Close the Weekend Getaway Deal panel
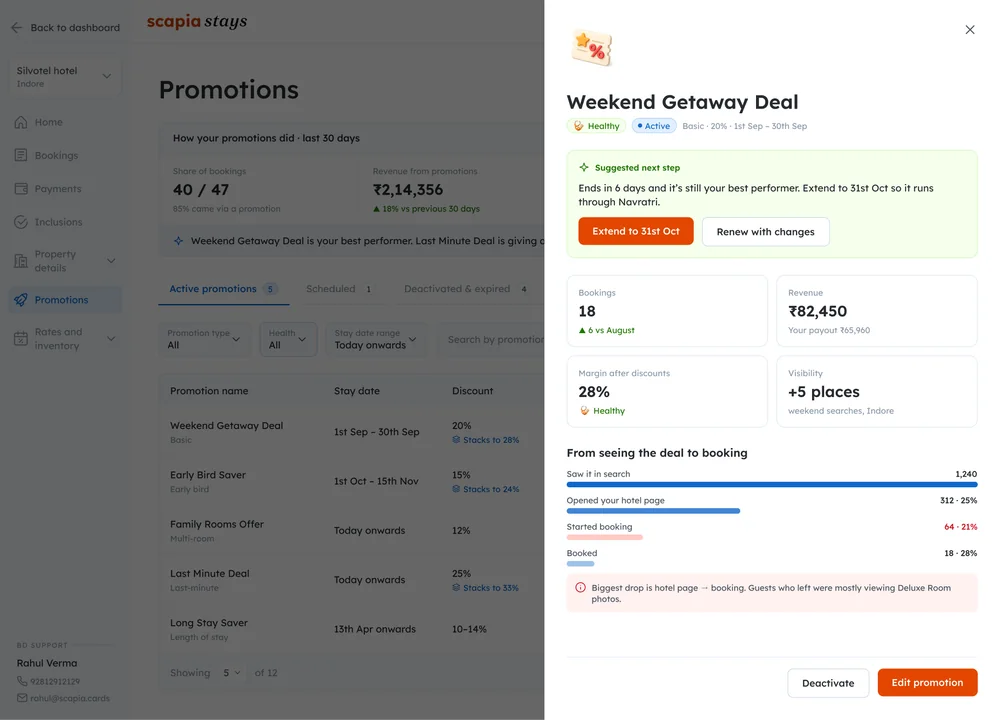 click(969, 29)
